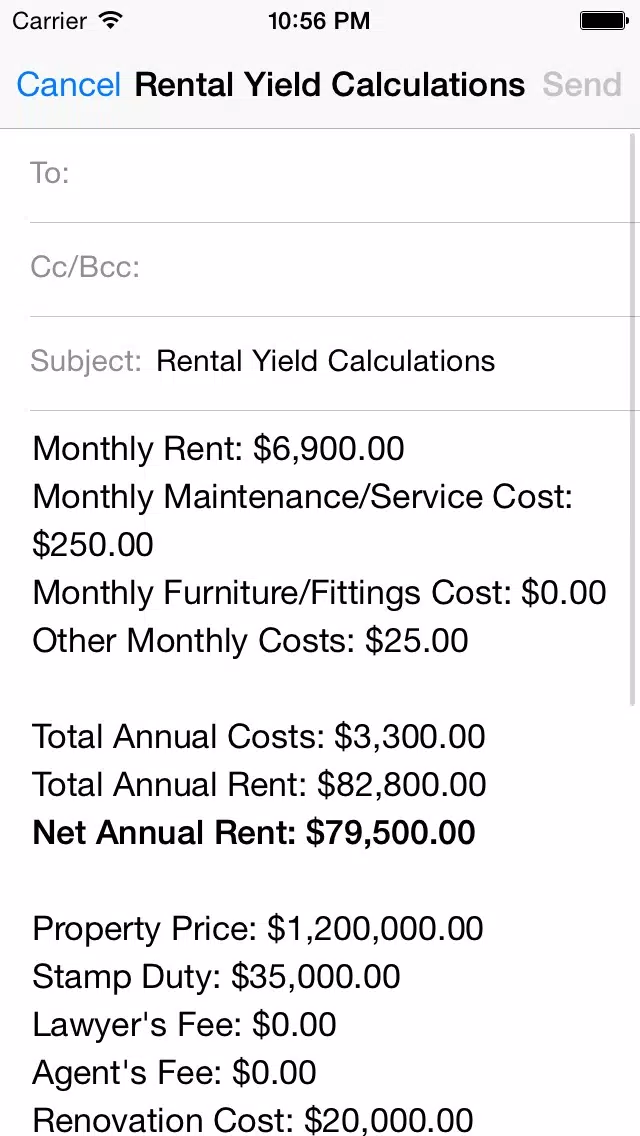Image resolution: width=640 pixels, height=1136 pixels.
Task: Tap the Send button
Action: (581, 85)
